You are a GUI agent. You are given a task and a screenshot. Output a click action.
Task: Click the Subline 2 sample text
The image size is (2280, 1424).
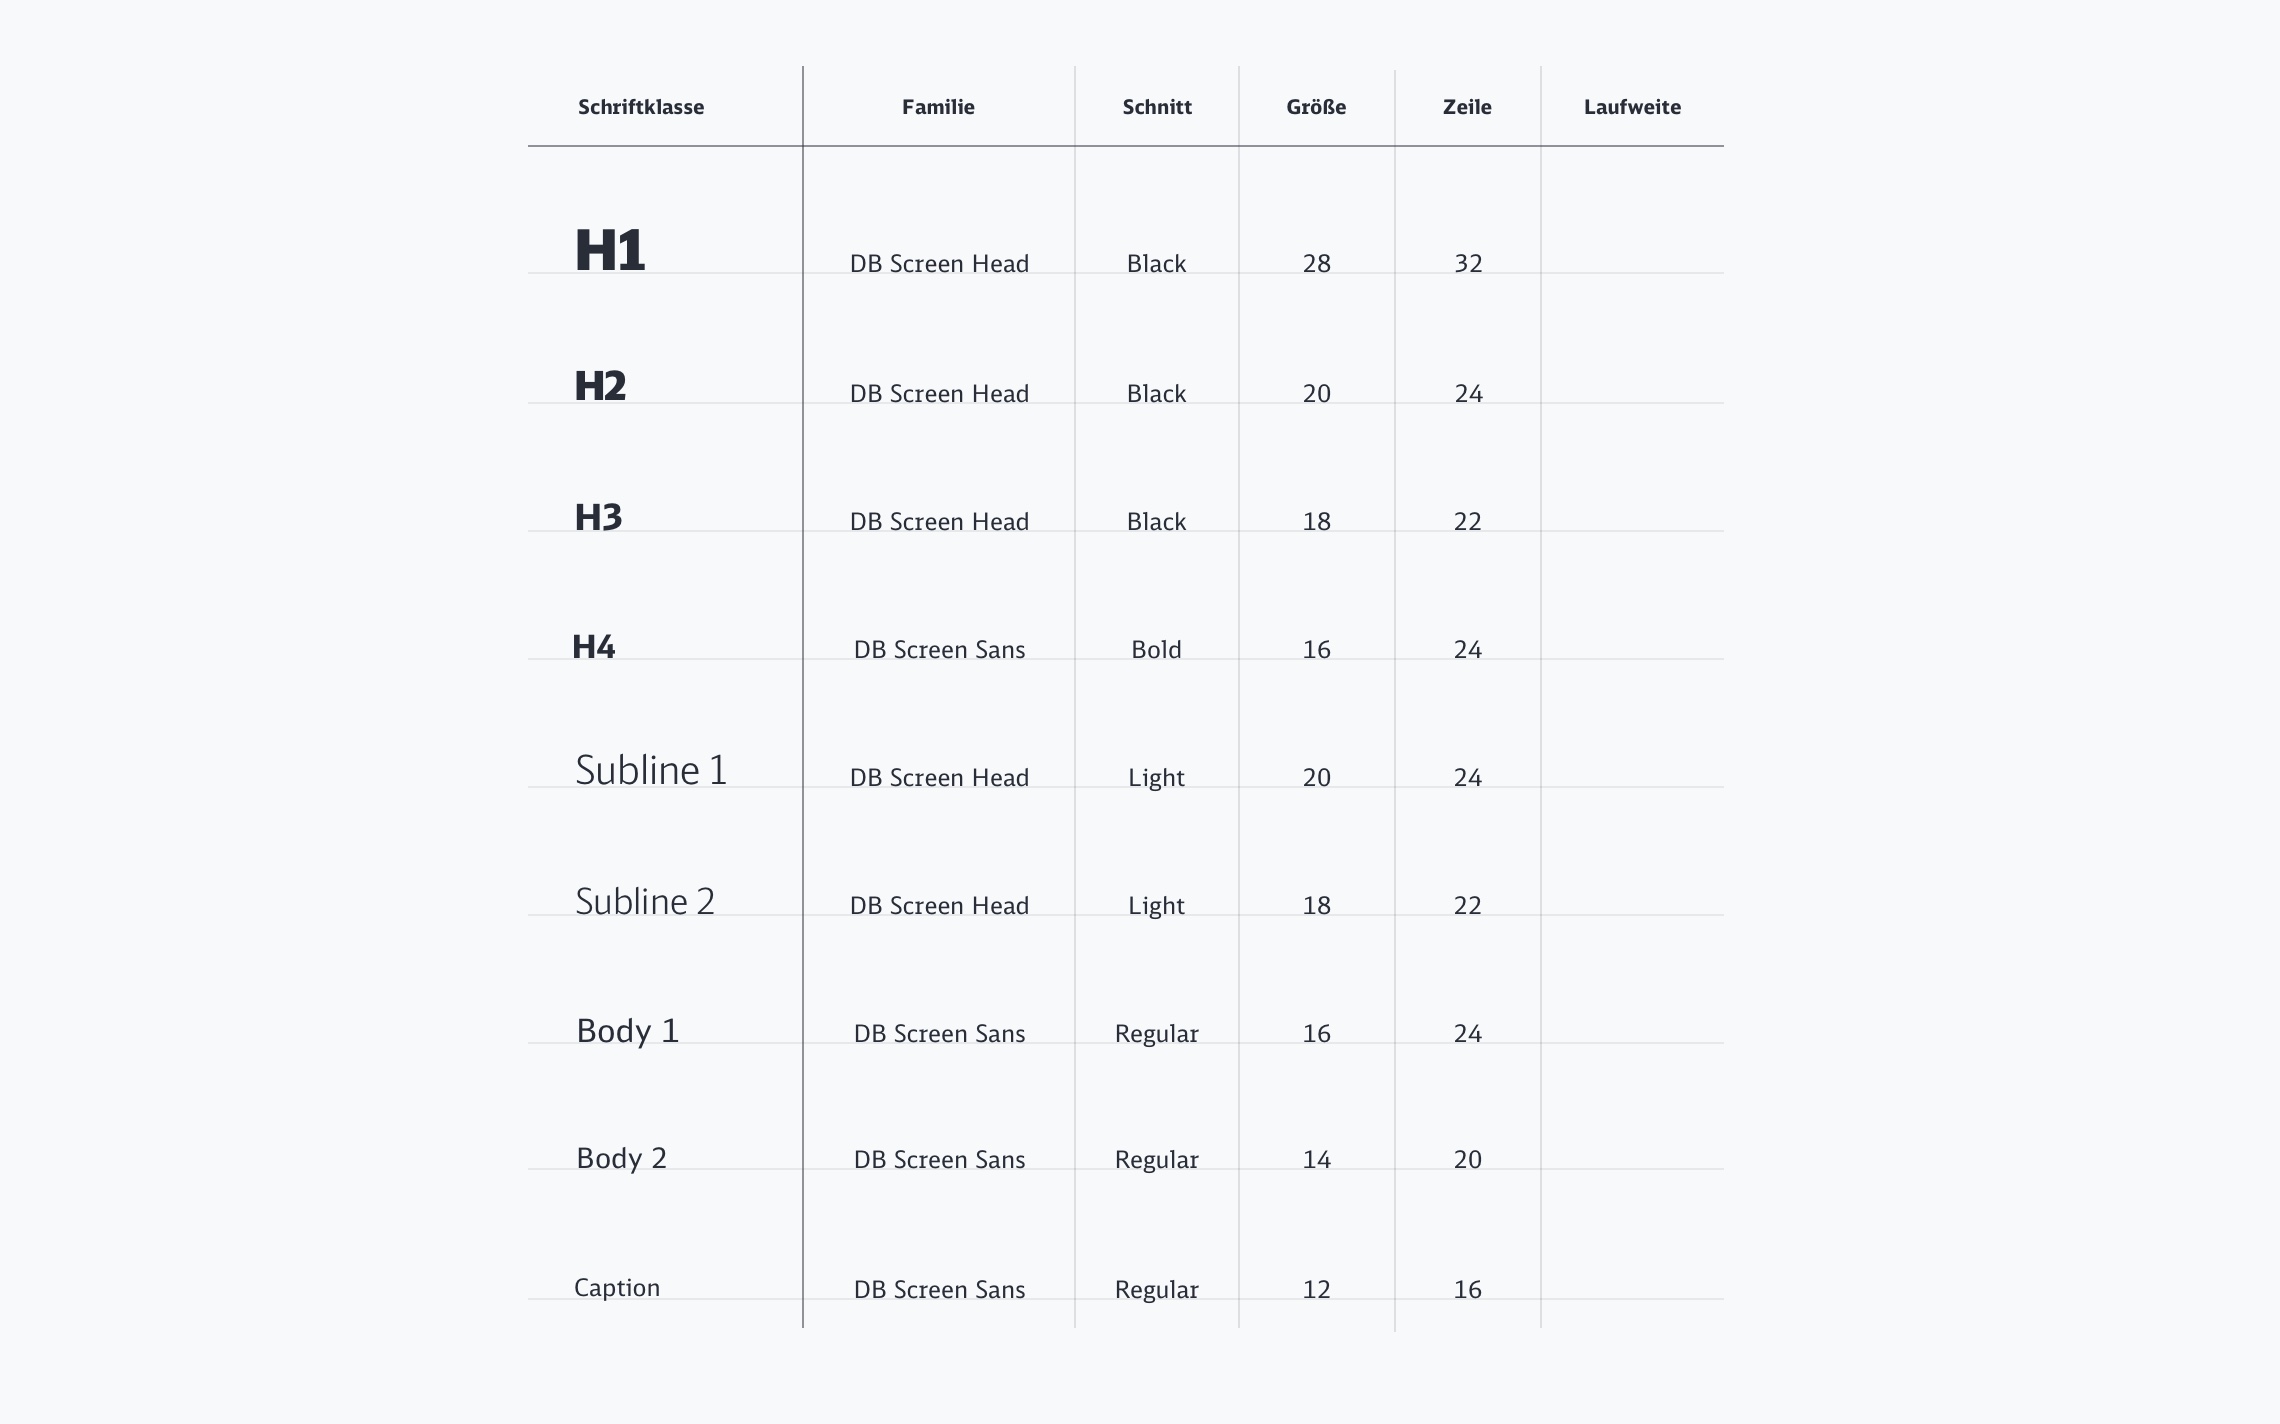point(645,901)
